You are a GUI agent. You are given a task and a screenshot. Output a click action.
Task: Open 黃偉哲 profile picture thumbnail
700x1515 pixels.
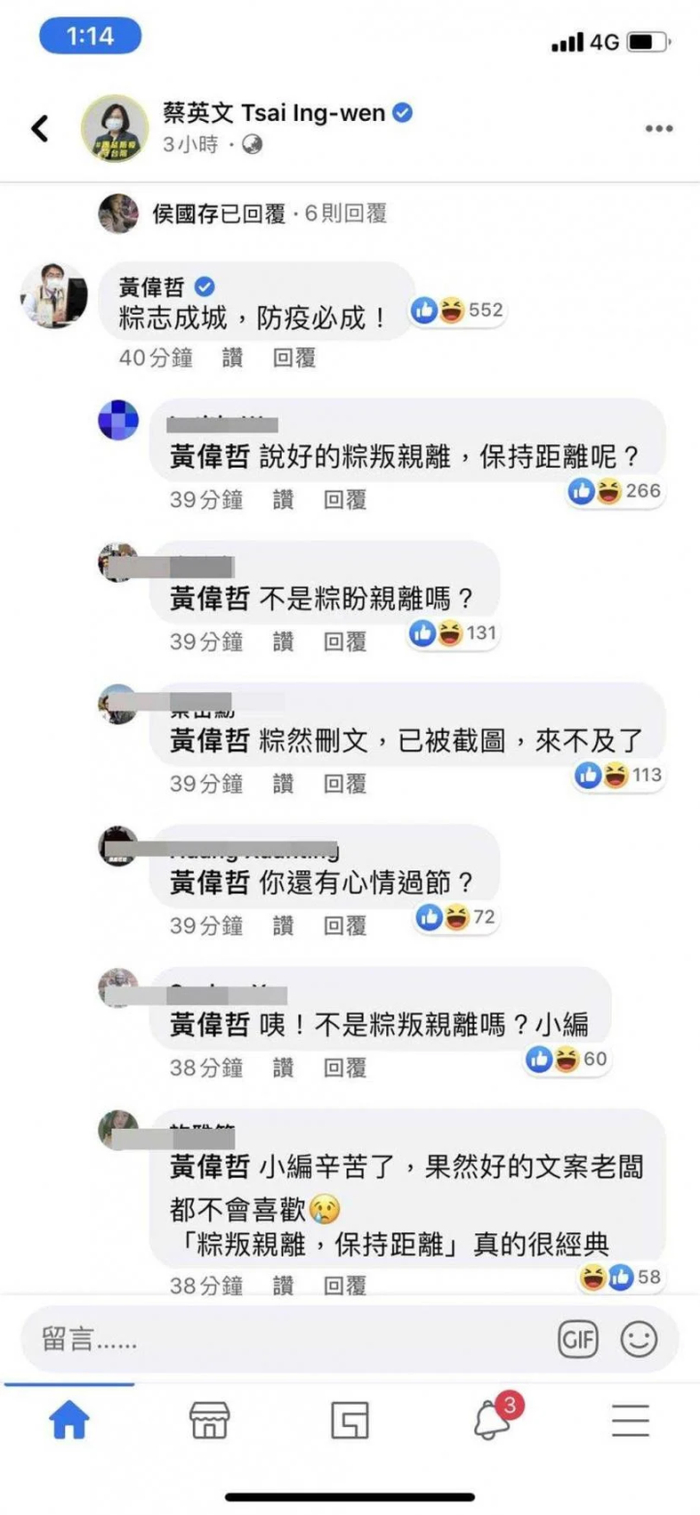point(55,296)
